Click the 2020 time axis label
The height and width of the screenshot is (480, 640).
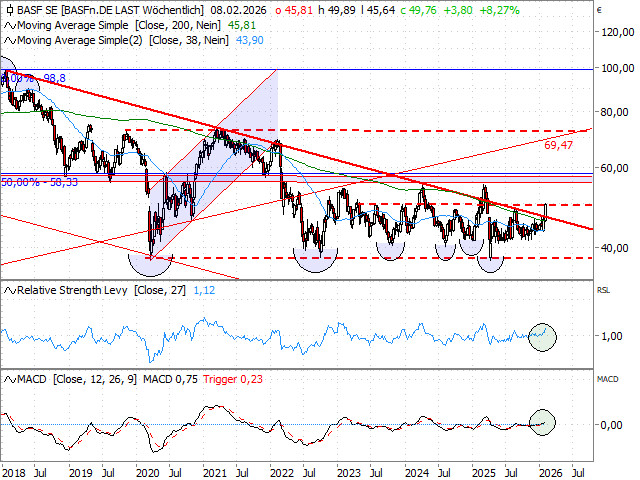coord(148,473)
